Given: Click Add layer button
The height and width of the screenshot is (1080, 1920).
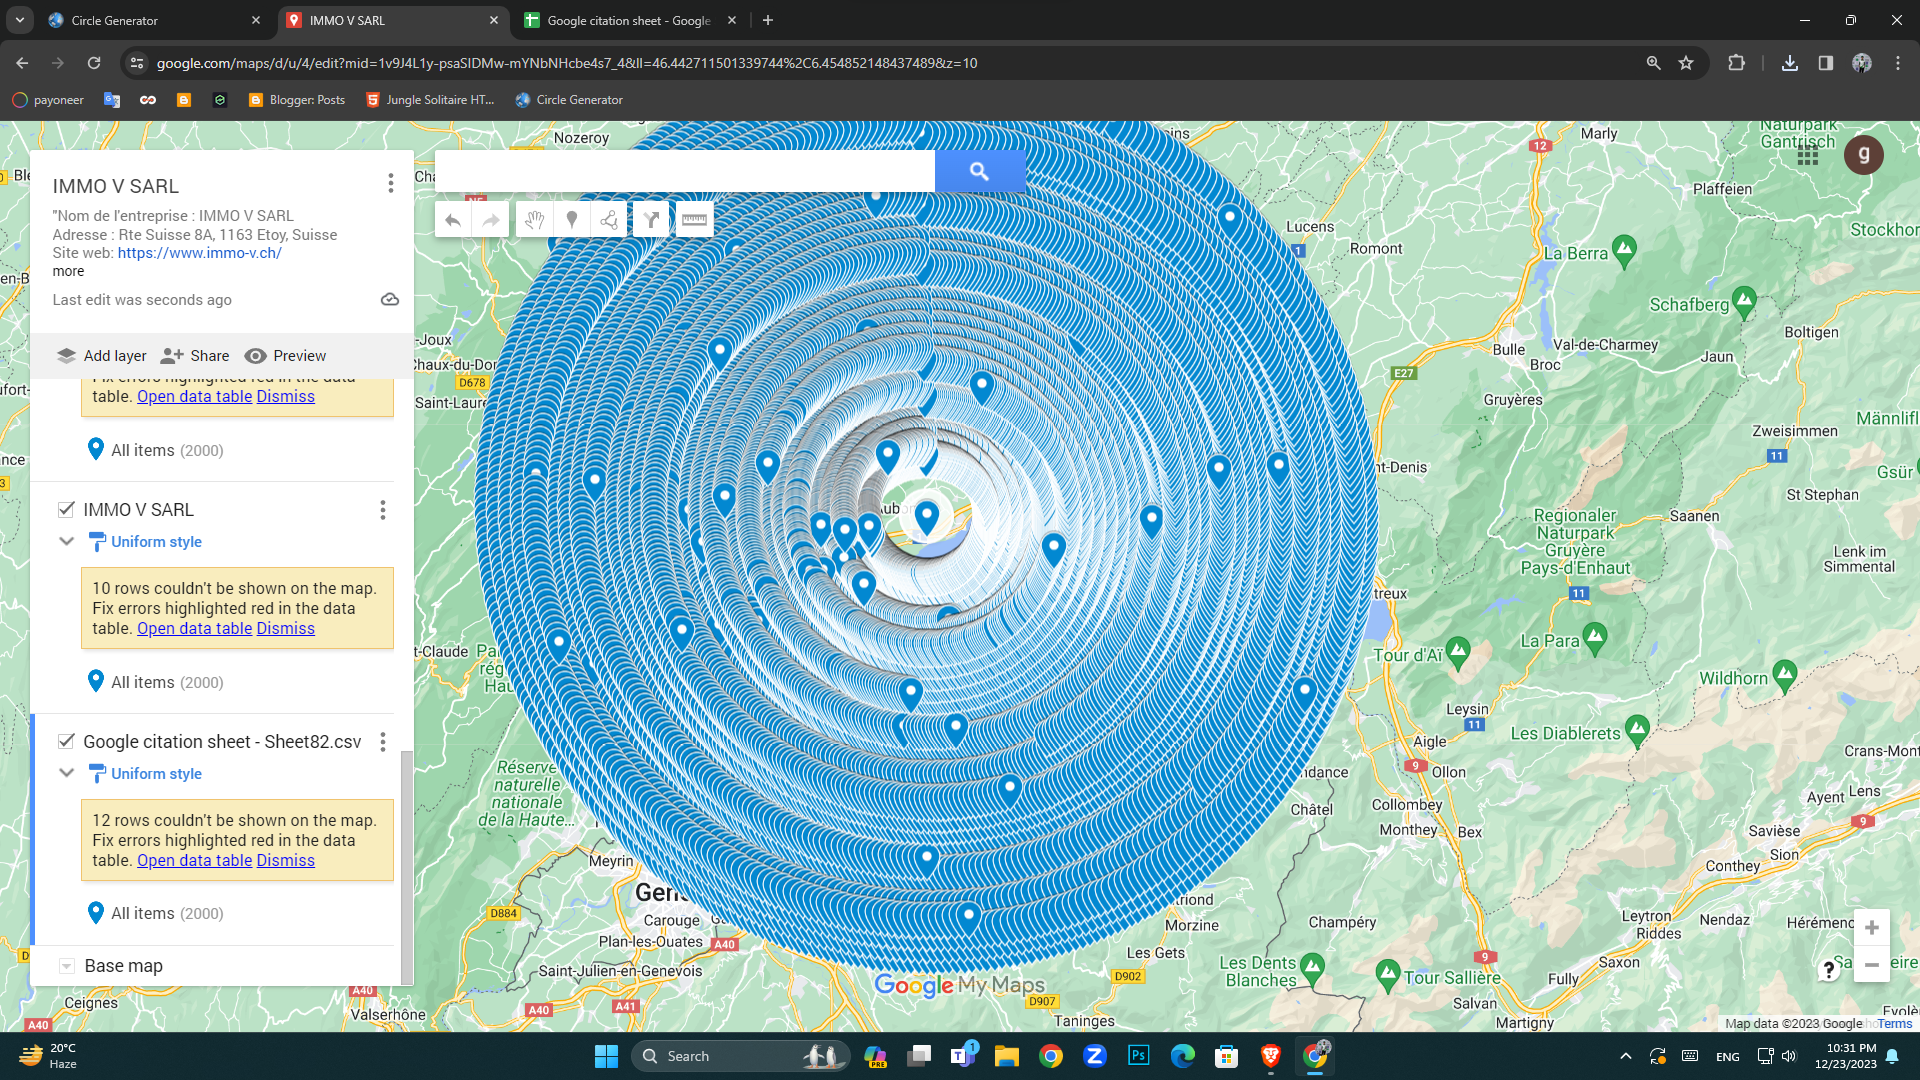Looking at the screenshot, I should [x=102, y=356].
